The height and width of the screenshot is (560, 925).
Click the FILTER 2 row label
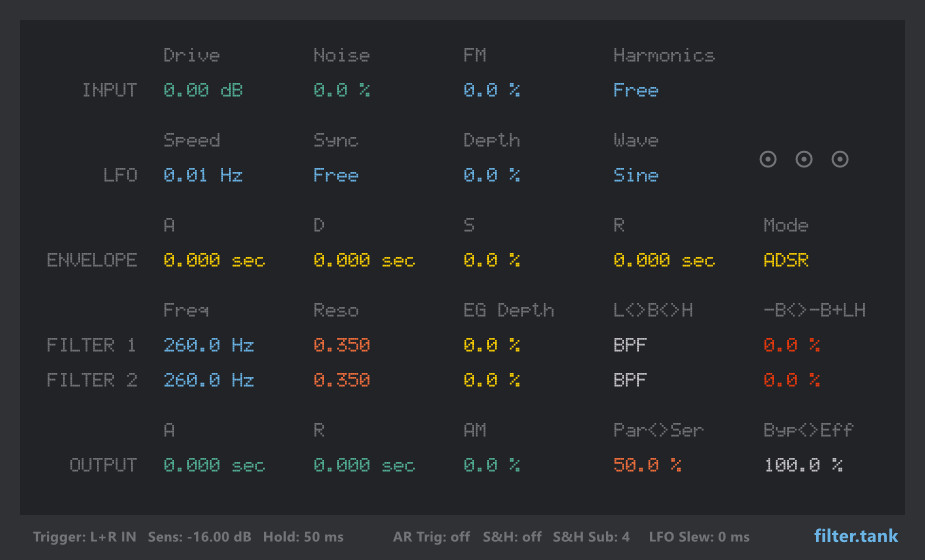pyautogui.click(x=91, y=380)
